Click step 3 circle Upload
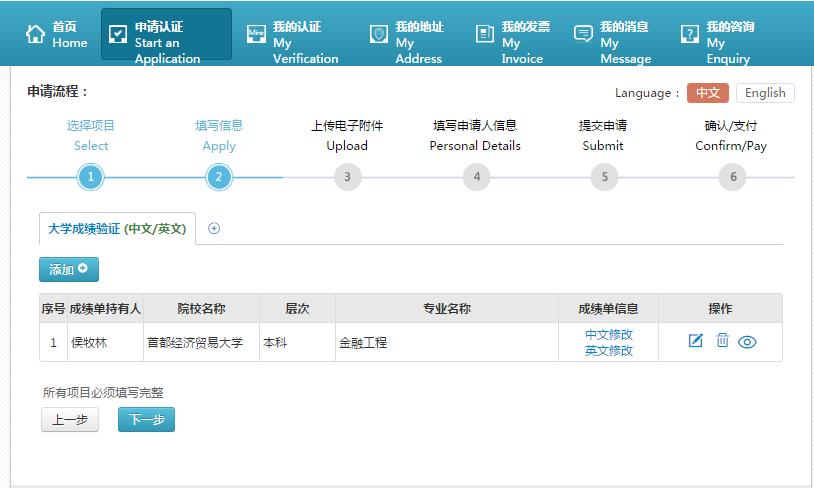Screen dimensions: 814x488 tap(347, 177)
